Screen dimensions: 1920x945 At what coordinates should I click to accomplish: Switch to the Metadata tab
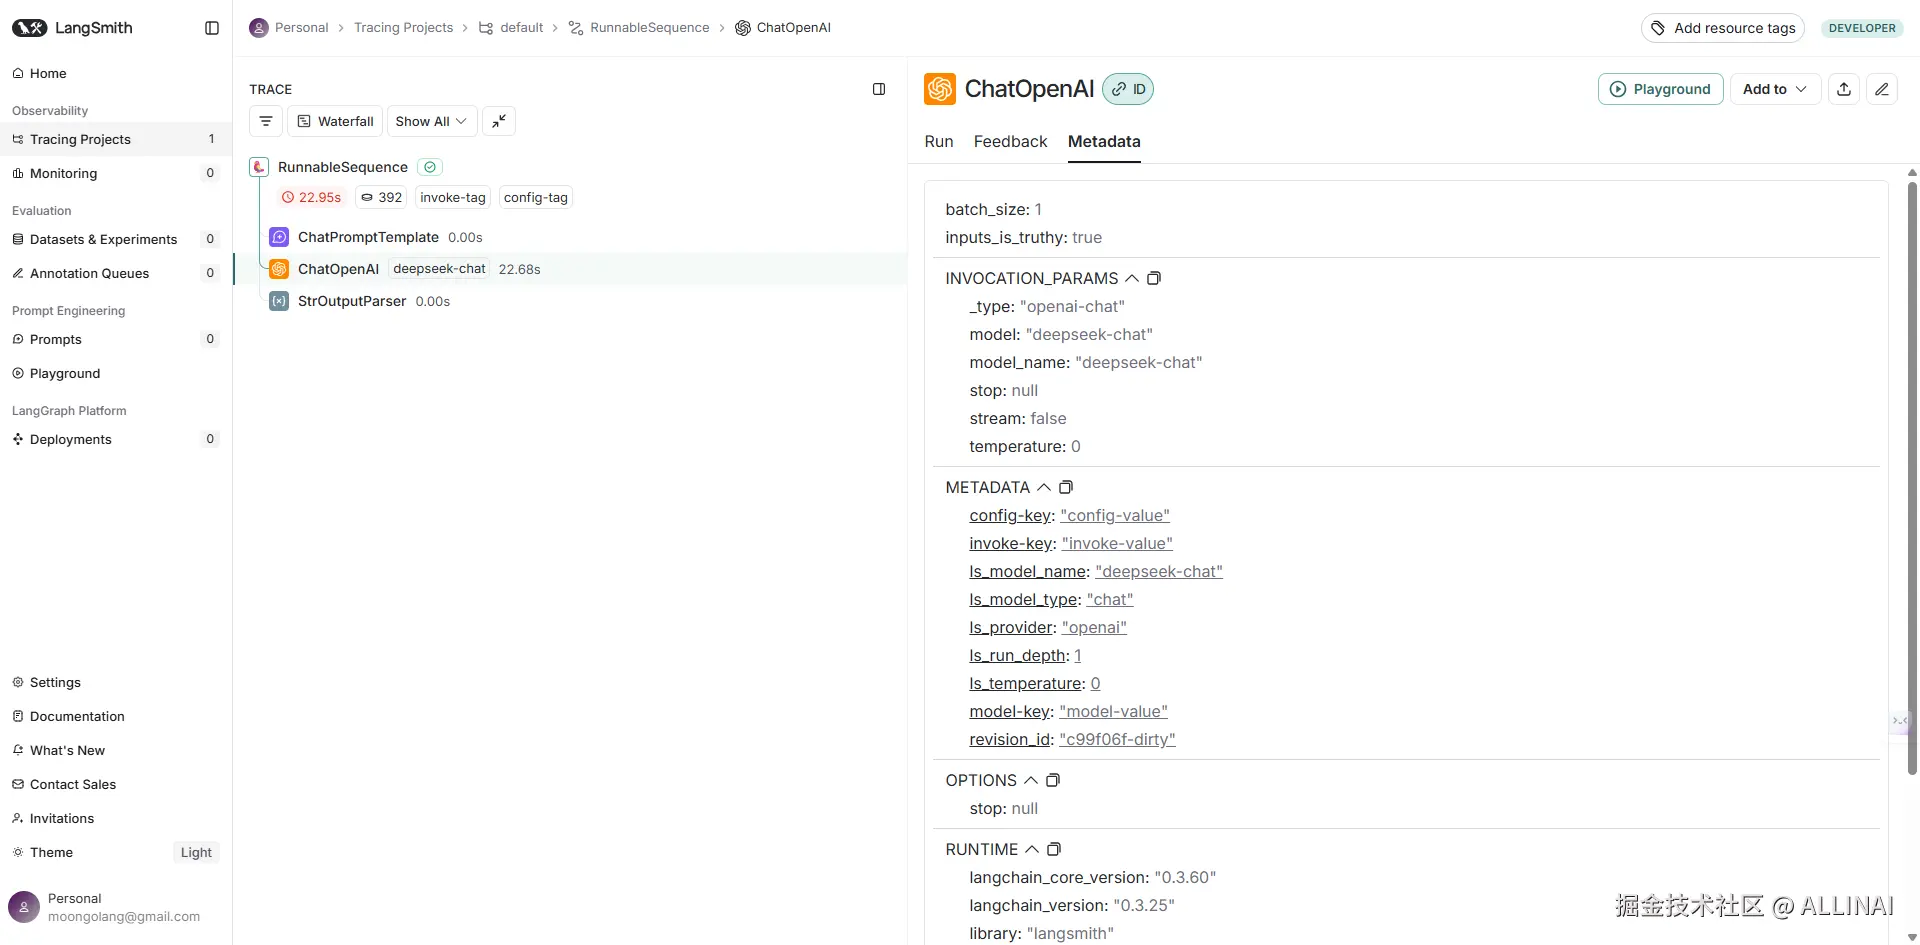click(1104, 142)
